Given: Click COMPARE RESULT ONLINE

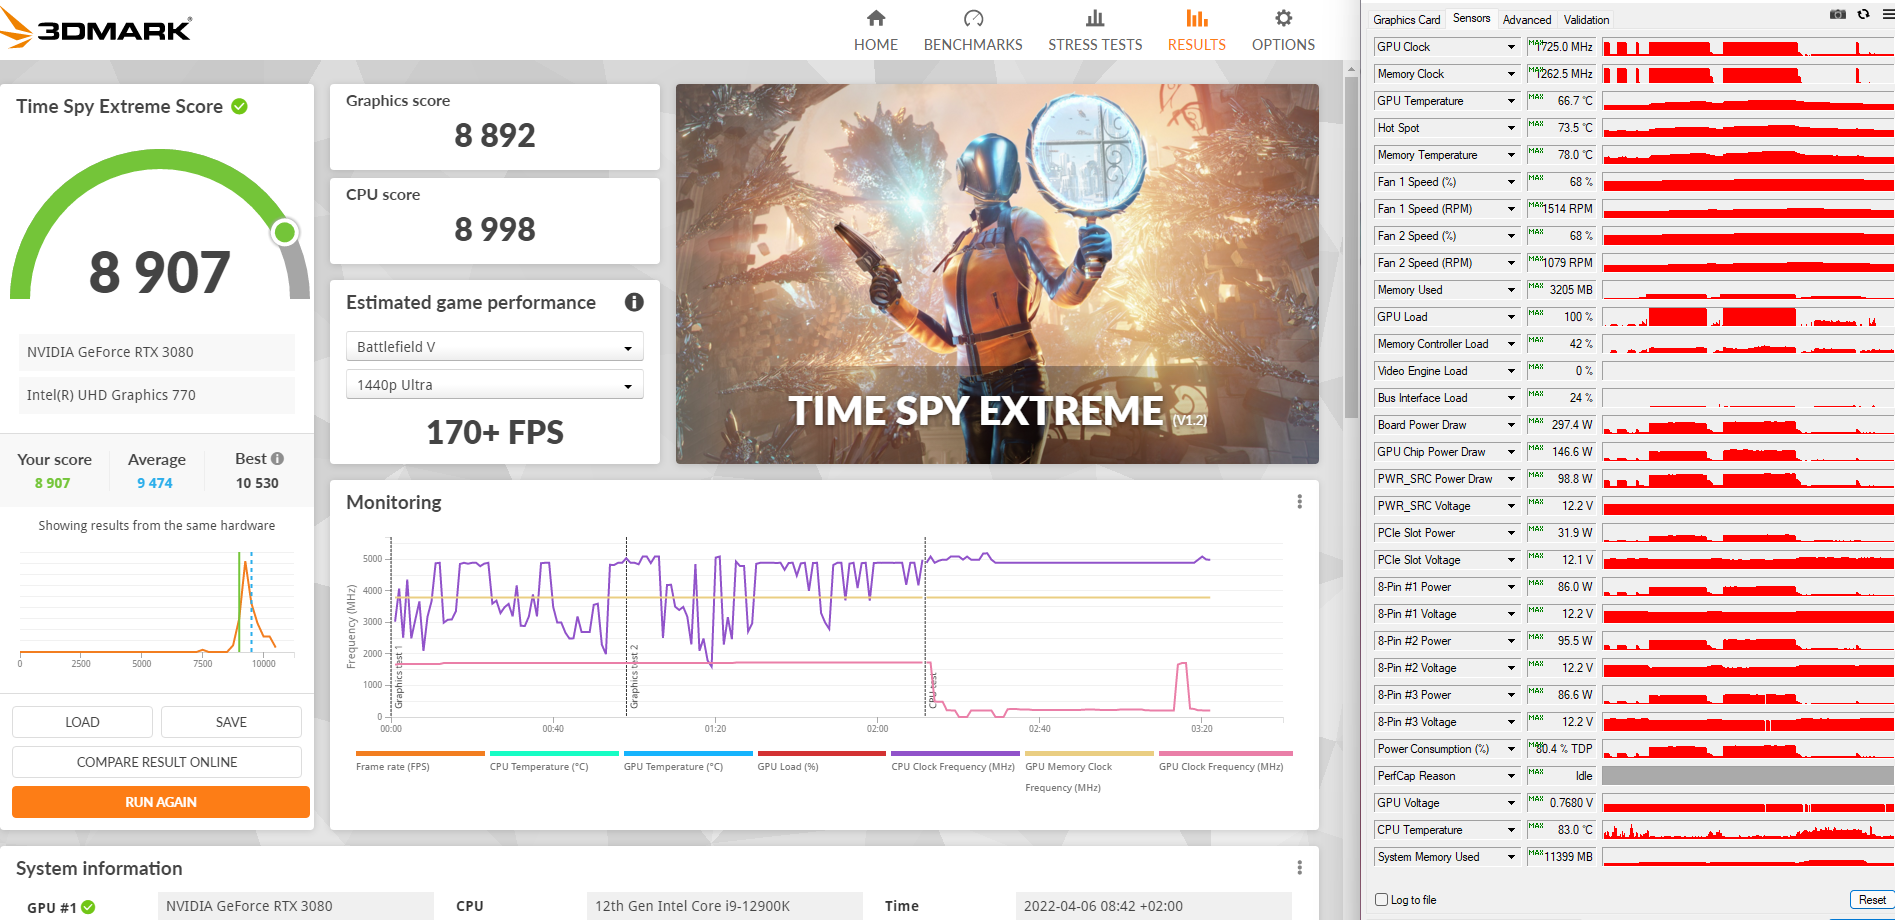Looking at the screenshot, I should point(157,762).
